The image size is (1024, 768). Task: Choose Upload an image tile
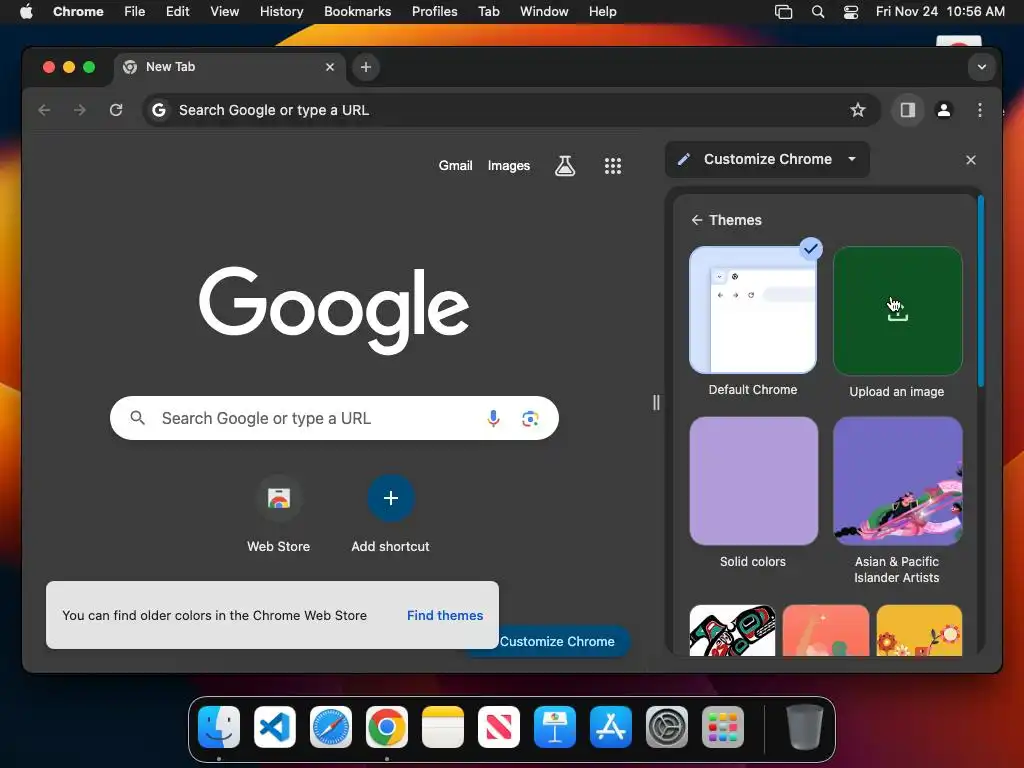tap(897, 310)
